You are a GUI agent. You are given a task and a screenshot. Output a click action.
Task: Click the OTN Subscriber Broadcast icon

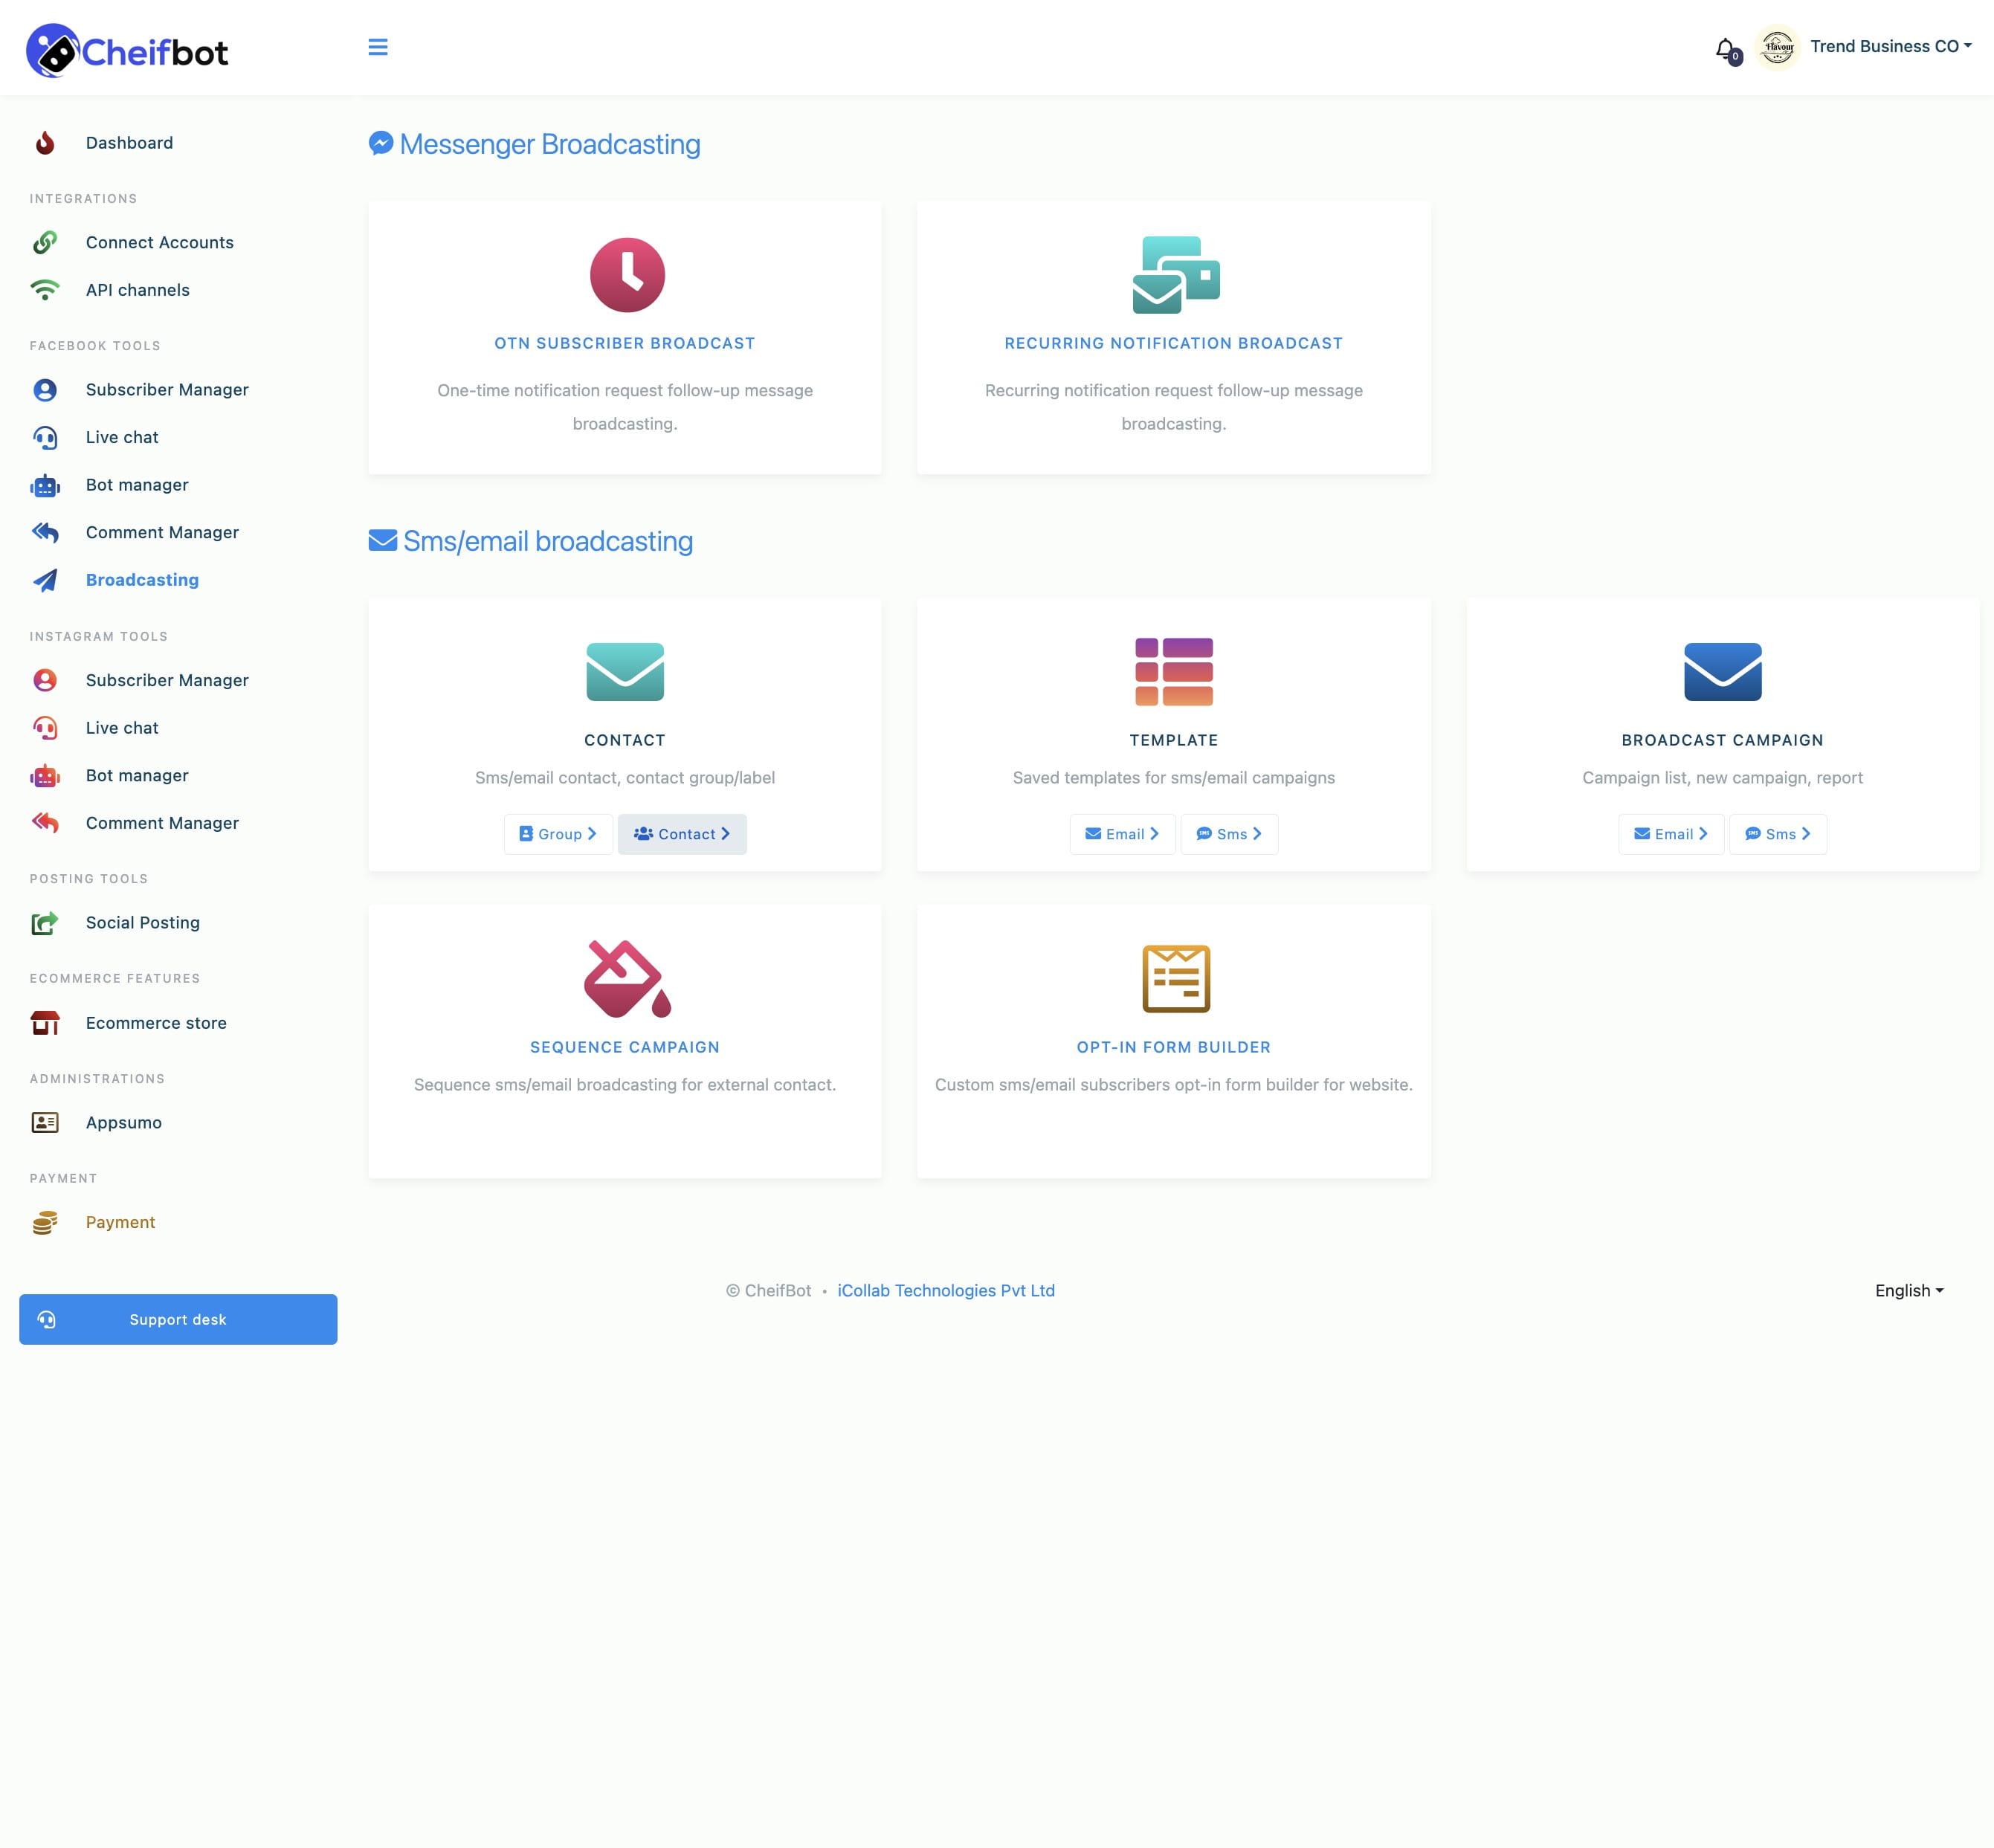coord(624,273)
